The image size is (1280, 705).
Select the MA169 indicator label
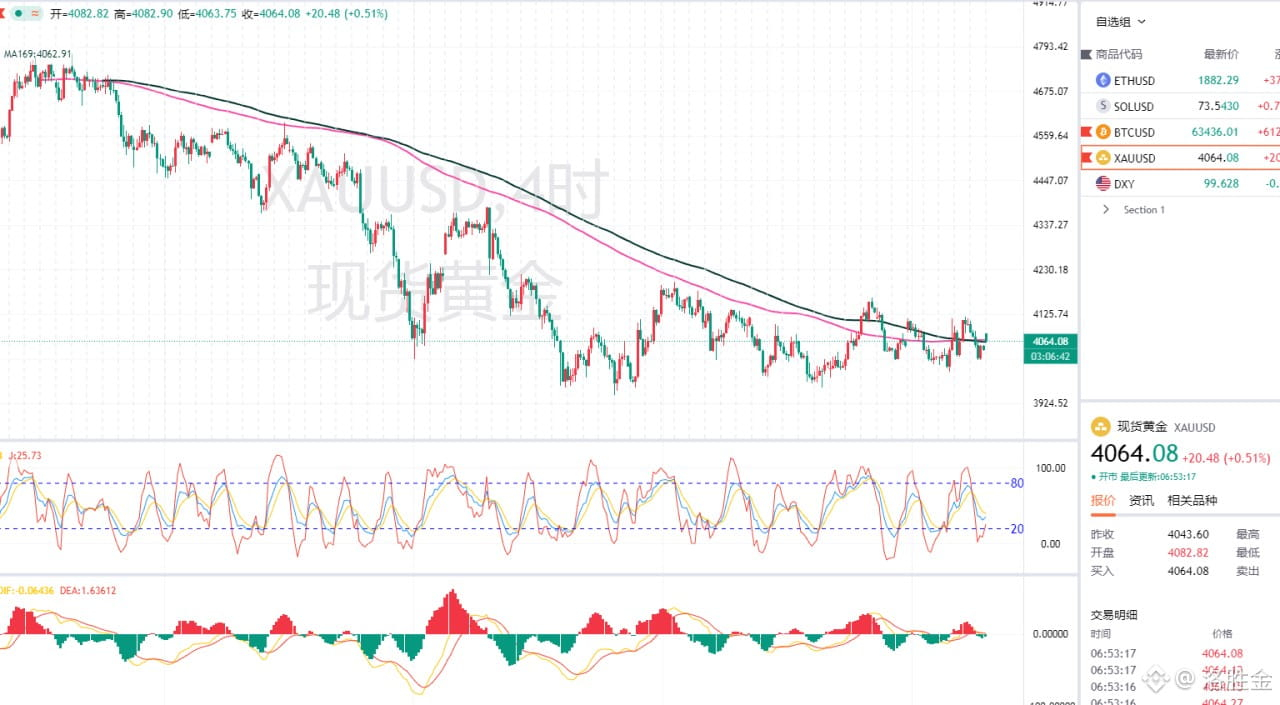tap(36, 54)
